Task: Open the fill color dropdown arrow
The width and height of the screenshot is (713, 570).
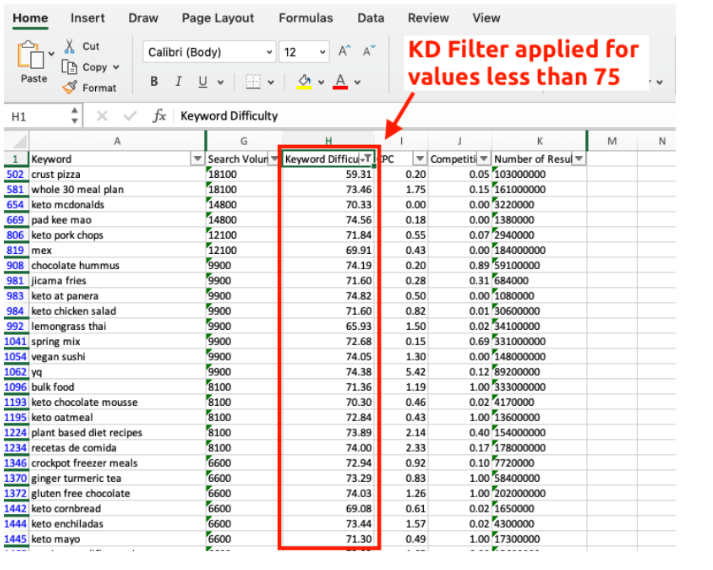Action: click(321, 82)
